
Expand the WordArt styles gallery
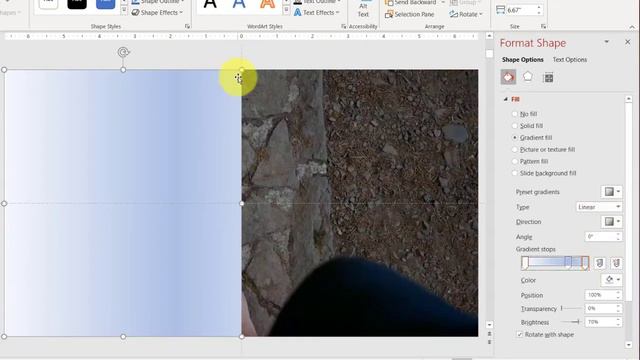click(286, 10)
